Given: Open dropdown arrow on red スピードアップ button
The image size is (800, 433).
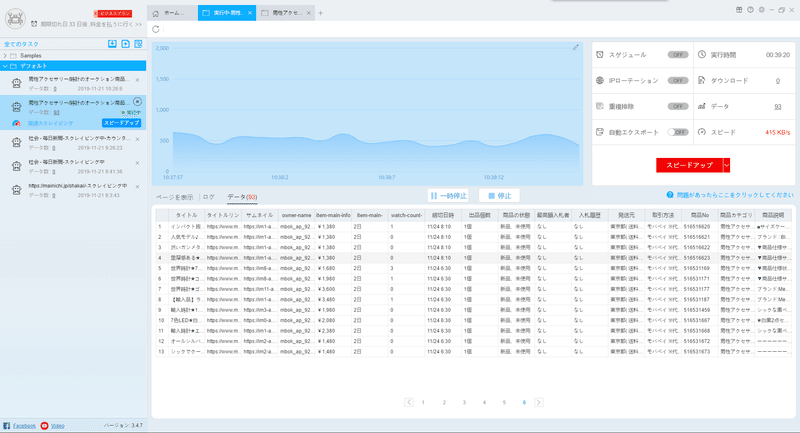Looking at the screenshot, I should (727, 165).
